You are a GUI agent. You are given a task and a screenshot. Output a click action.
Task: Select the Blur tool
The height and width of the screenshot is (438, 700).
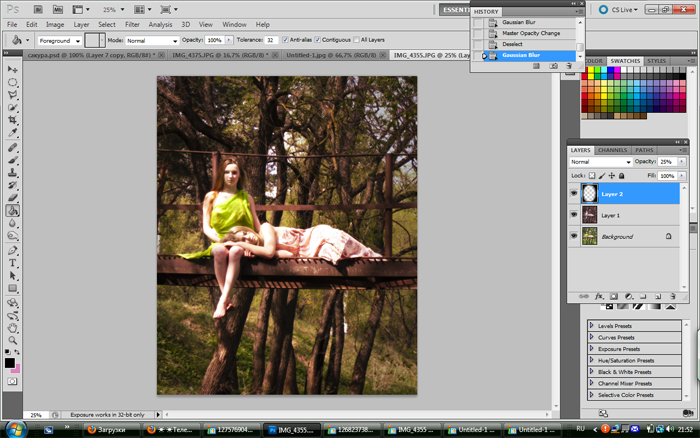[x=12, y=223]
